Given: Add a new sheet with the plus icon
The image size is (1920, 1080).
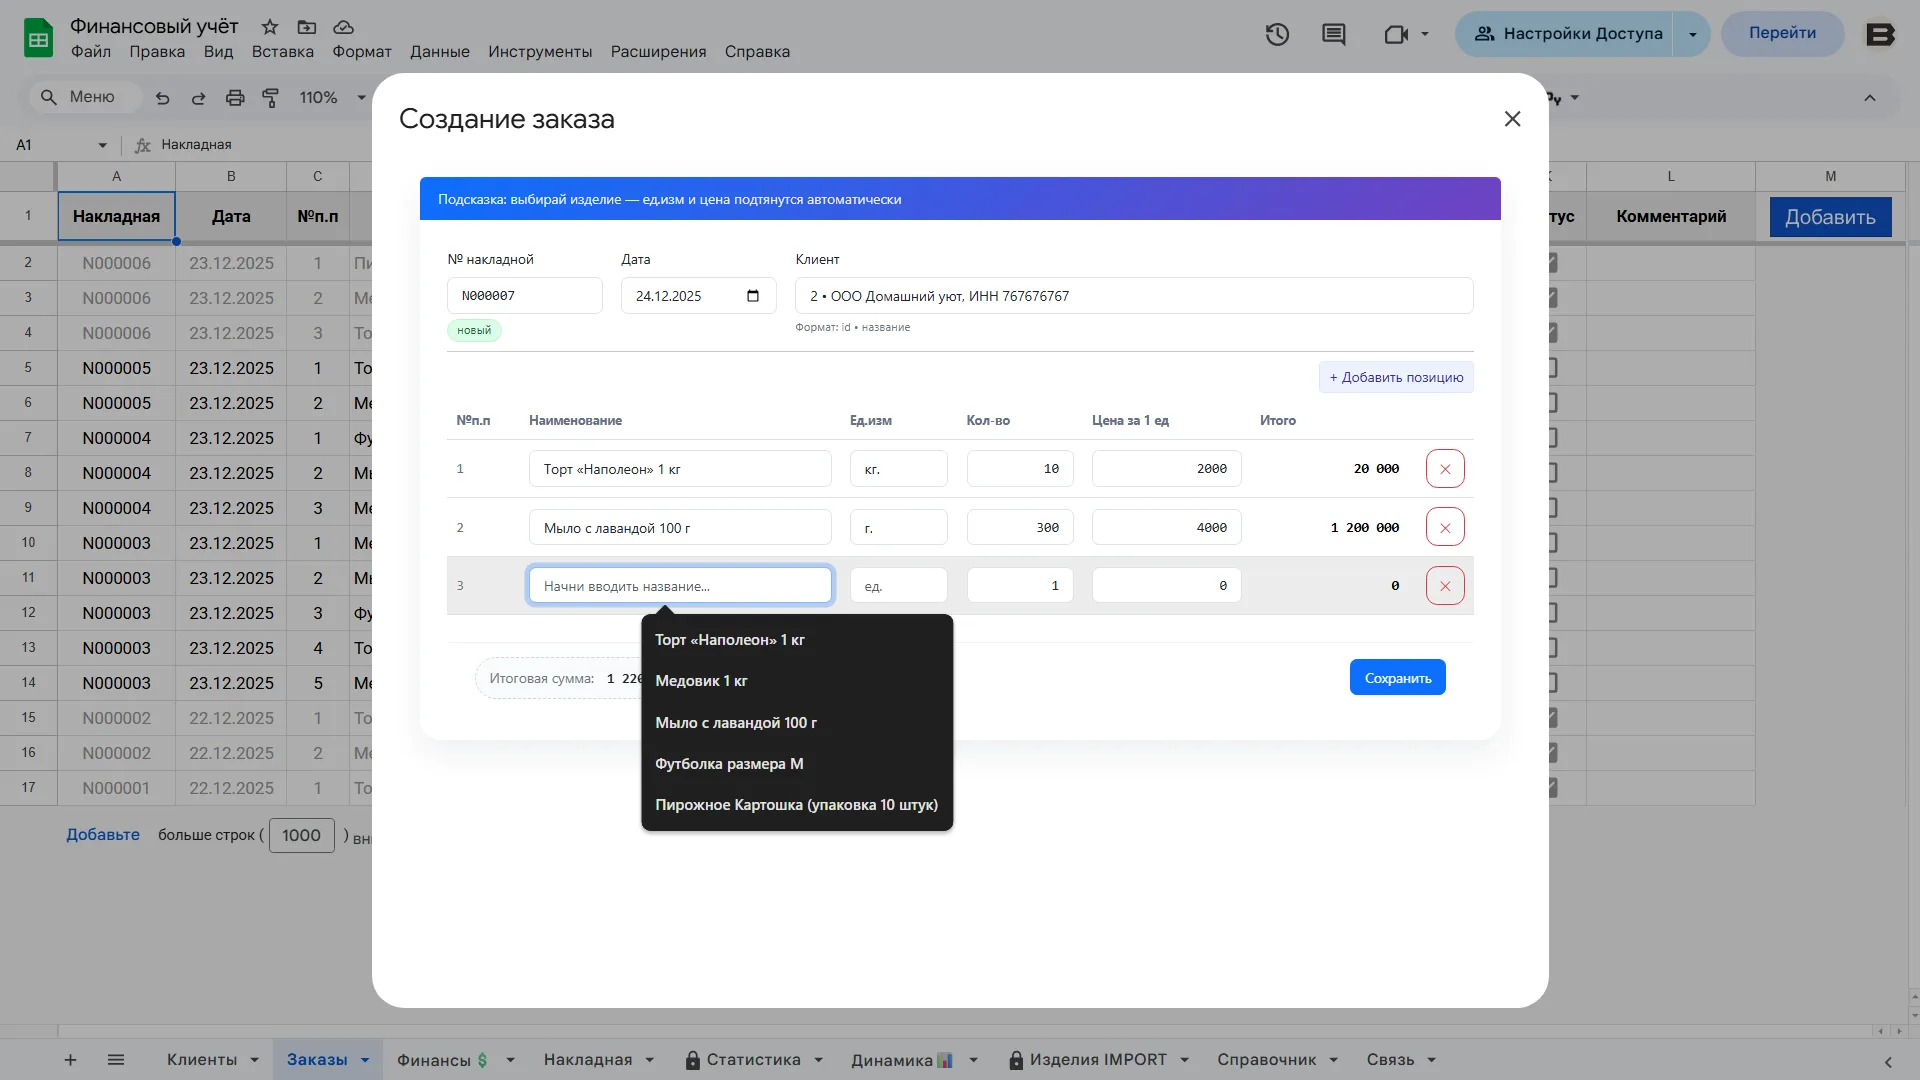Looking at the screenshot, I should coord(70,1060).
